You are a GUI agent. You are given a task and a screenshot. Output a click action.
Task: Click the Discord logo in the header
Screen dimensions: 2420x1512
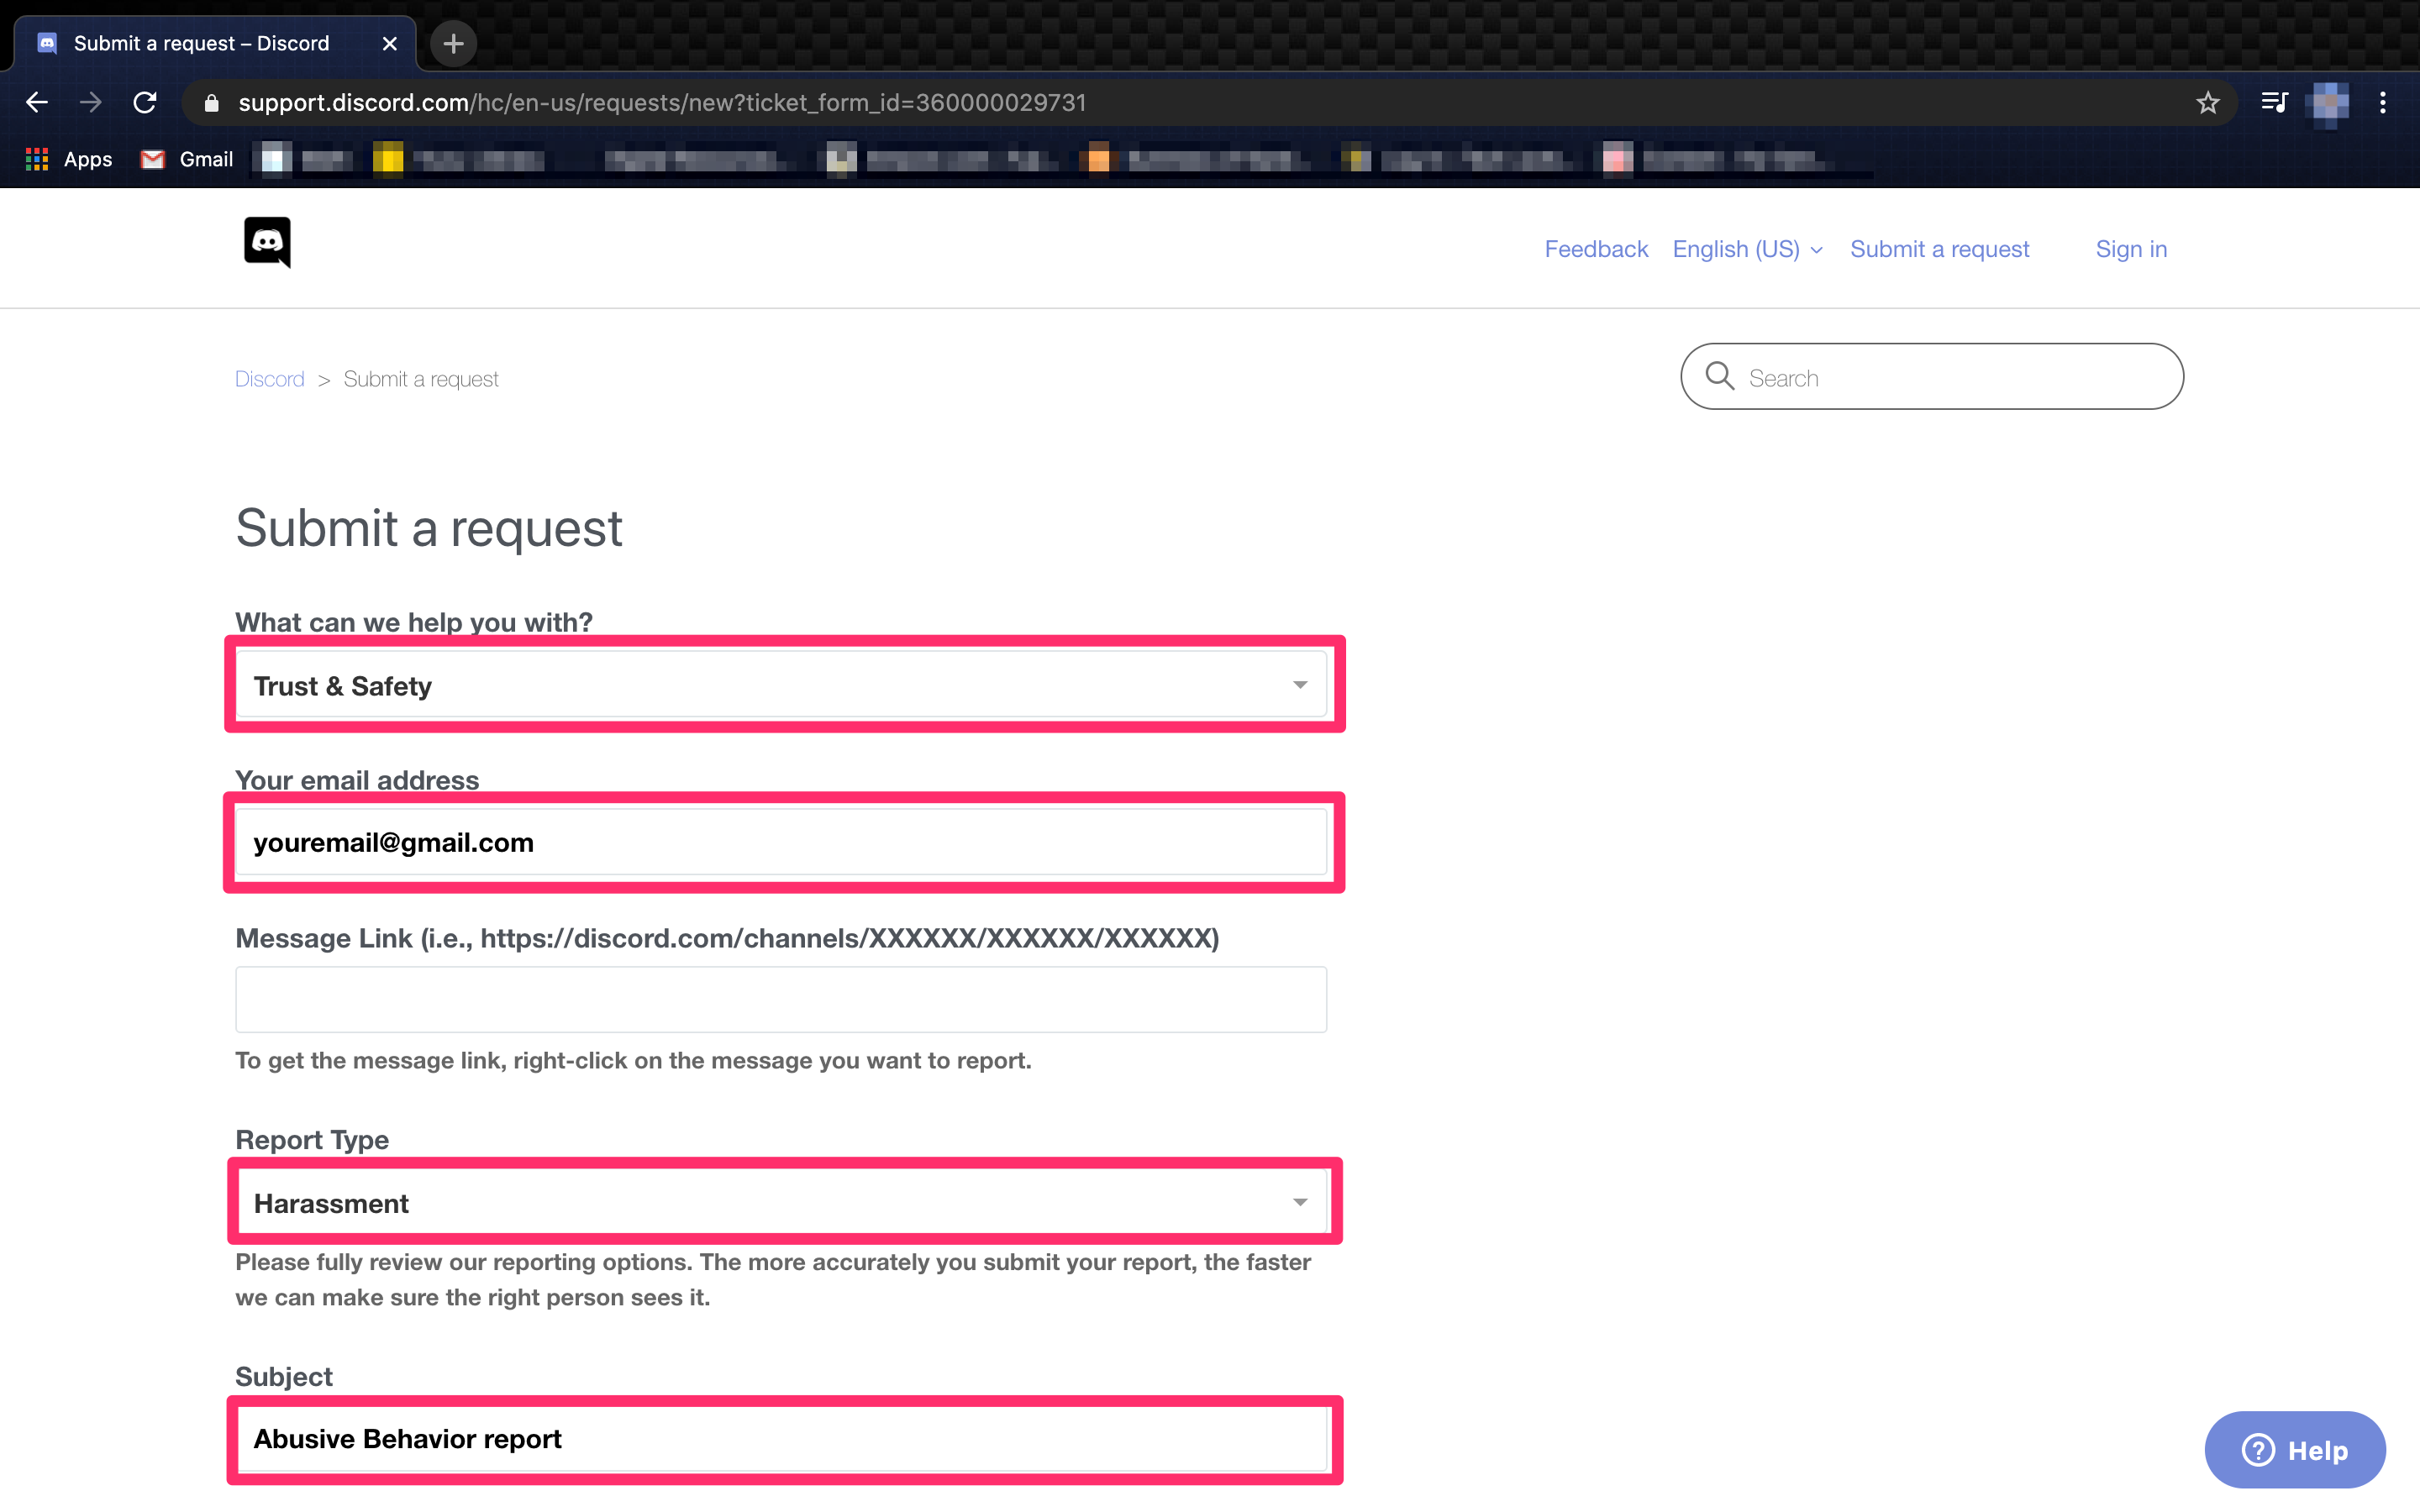coord(267,243)
